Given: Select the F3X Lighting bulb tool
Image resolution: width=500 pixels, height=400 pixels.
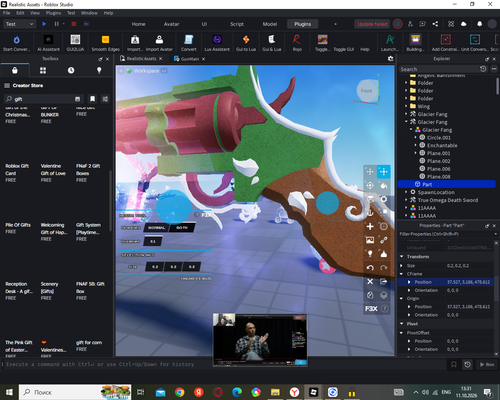Looking at the screenshot, I should click(370, 254).
